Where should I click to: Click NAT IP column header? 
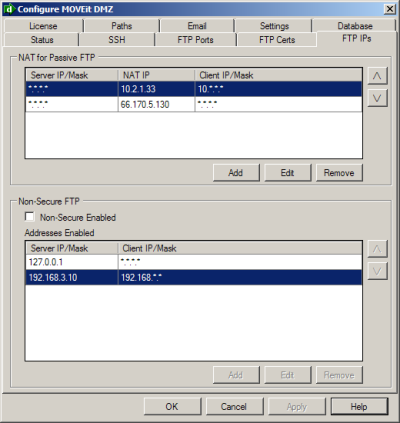pyautogui.click(x=156, y=75)
